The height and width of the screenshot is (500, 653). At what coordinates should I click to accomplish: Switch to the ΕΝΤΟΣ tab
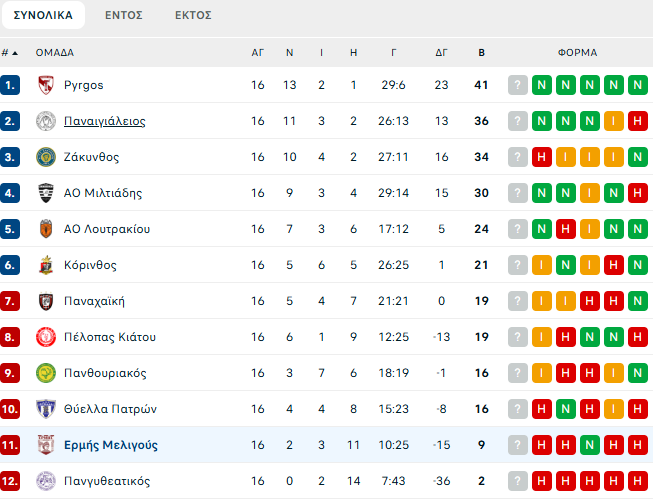(x=123, y=15)
